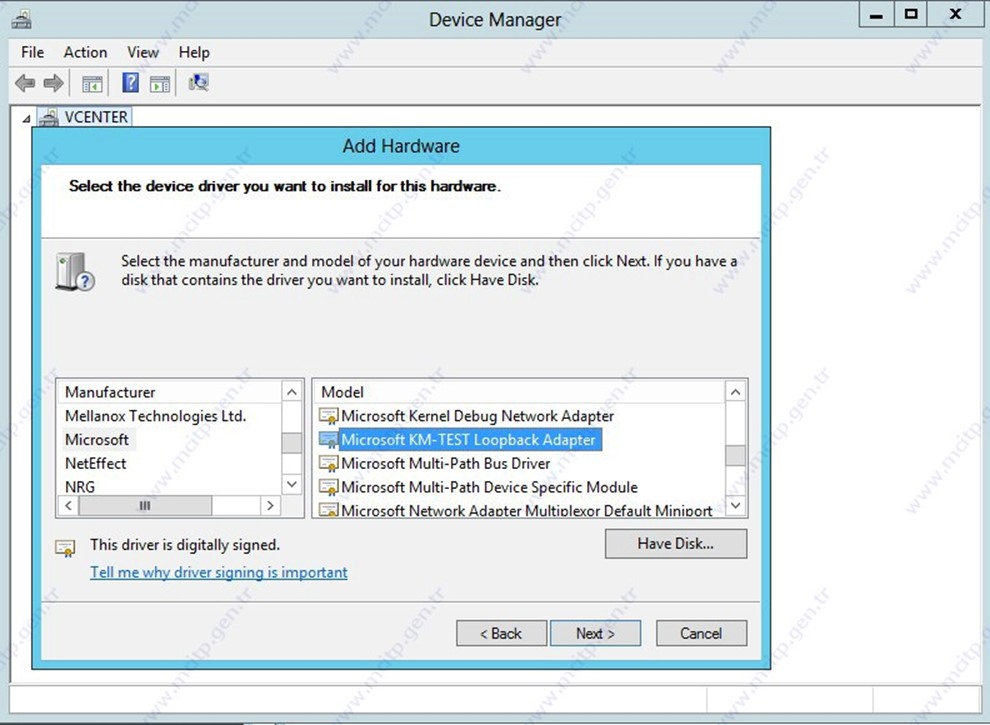The image size is (990, 725).
Task: Click the Forward arrow in Device Manager toolbar
Action: click(x=53, y=83)
